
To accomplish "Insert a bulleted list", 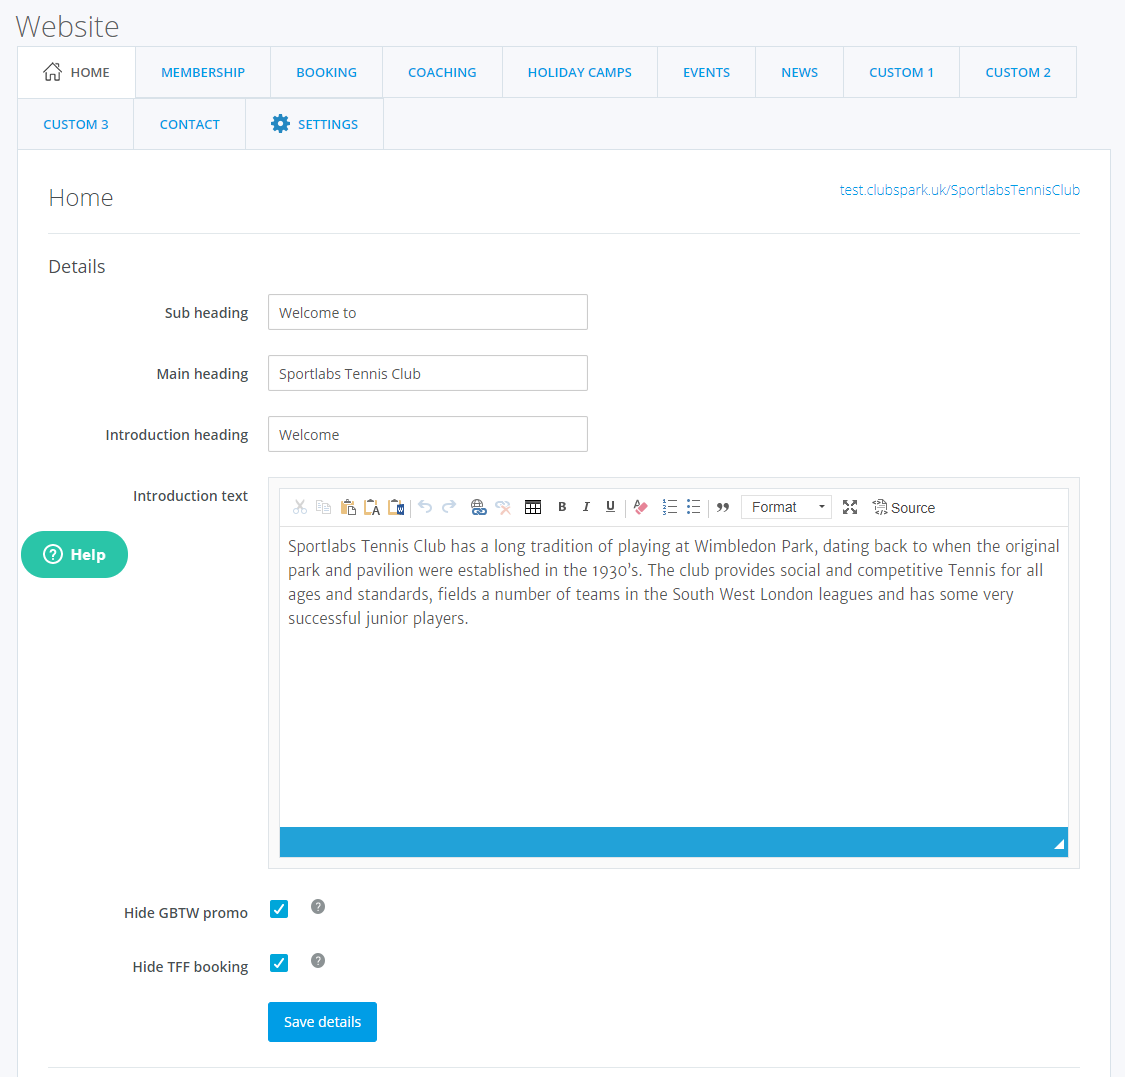I will 693,507.
